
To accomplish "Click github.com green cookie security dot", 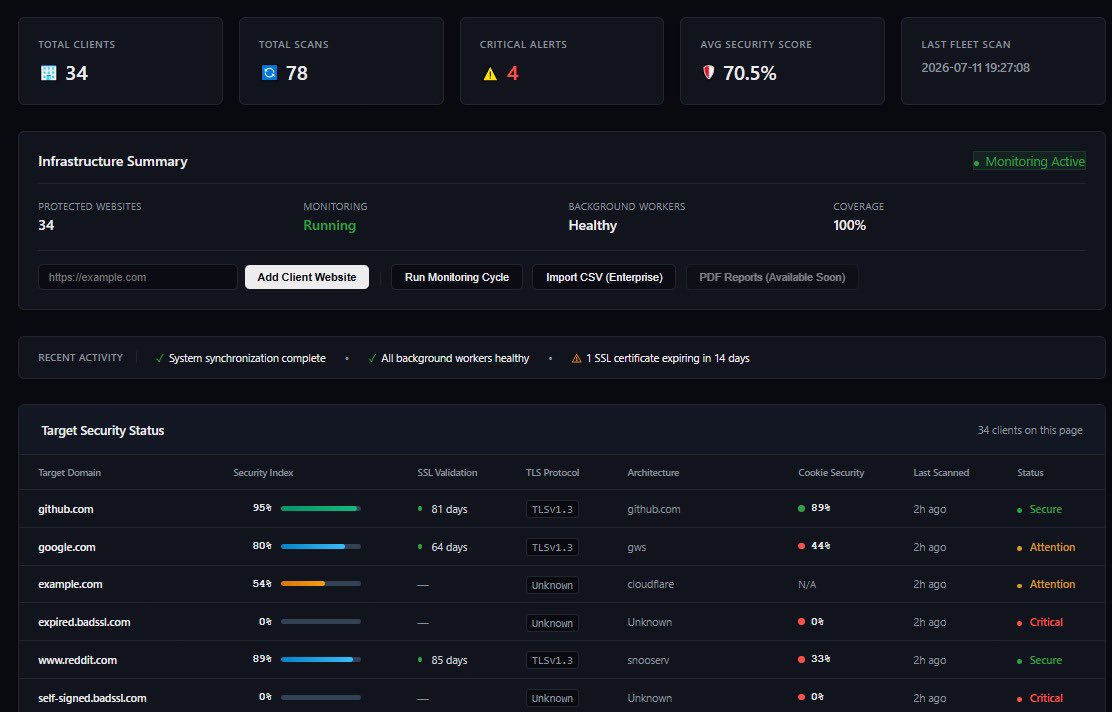I will point(801,508).
